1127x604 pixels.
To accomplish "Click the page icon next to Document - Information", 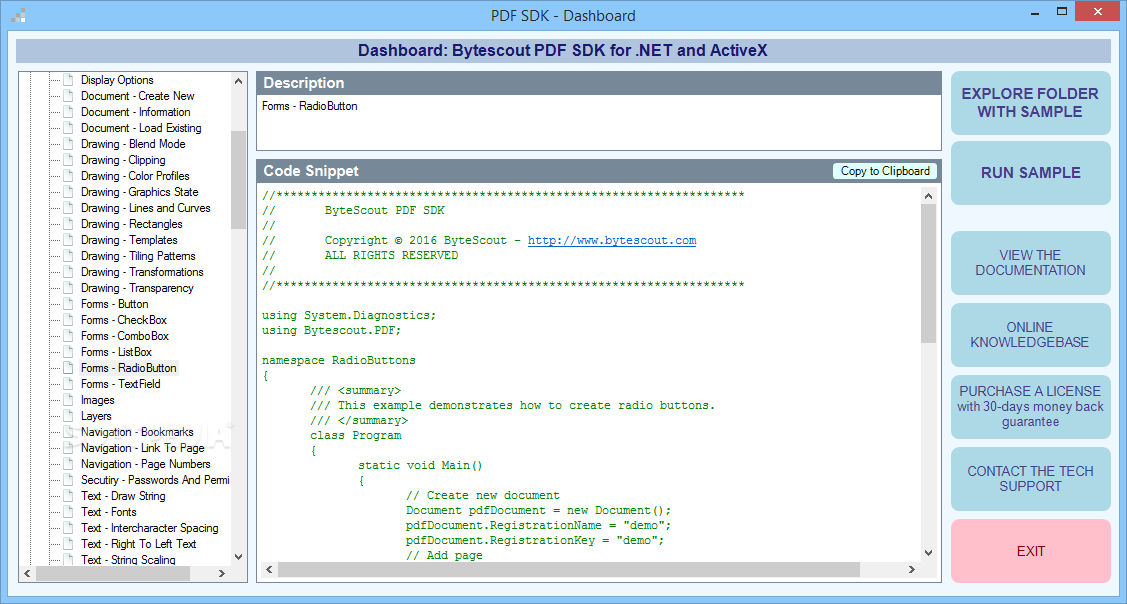I will click(68, 112).
